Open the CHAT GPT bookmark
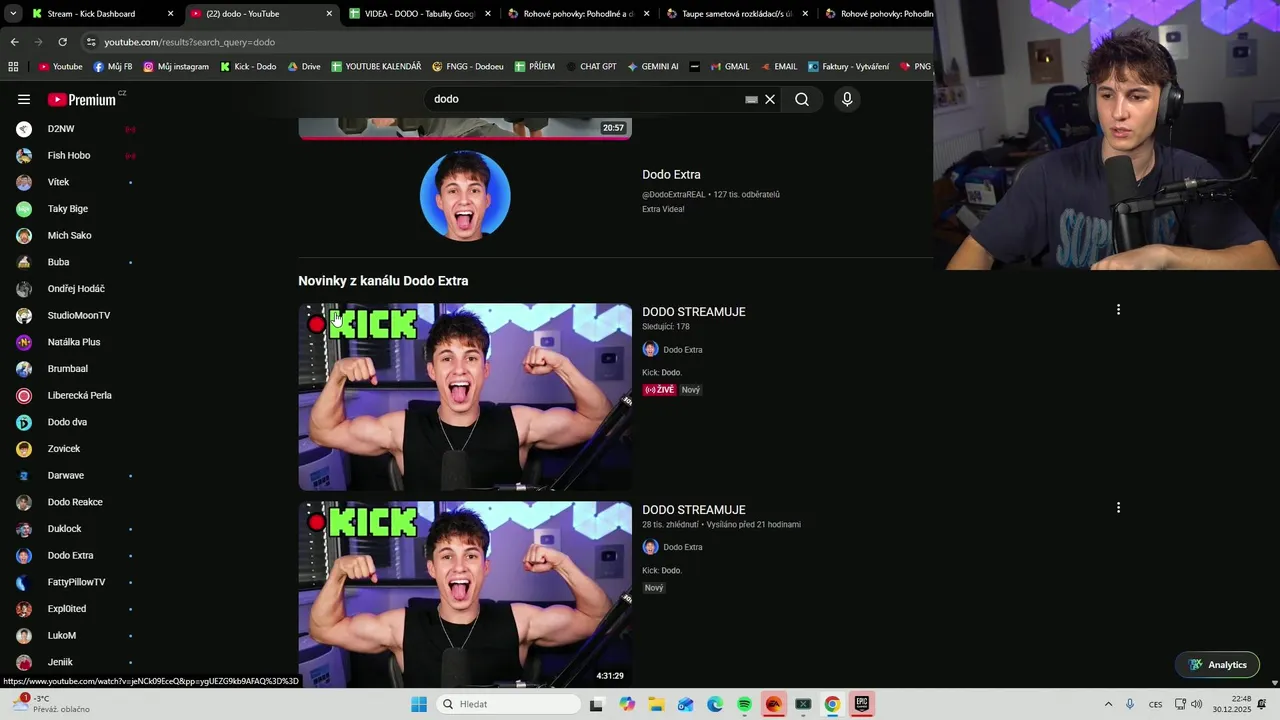 [591, 67]
